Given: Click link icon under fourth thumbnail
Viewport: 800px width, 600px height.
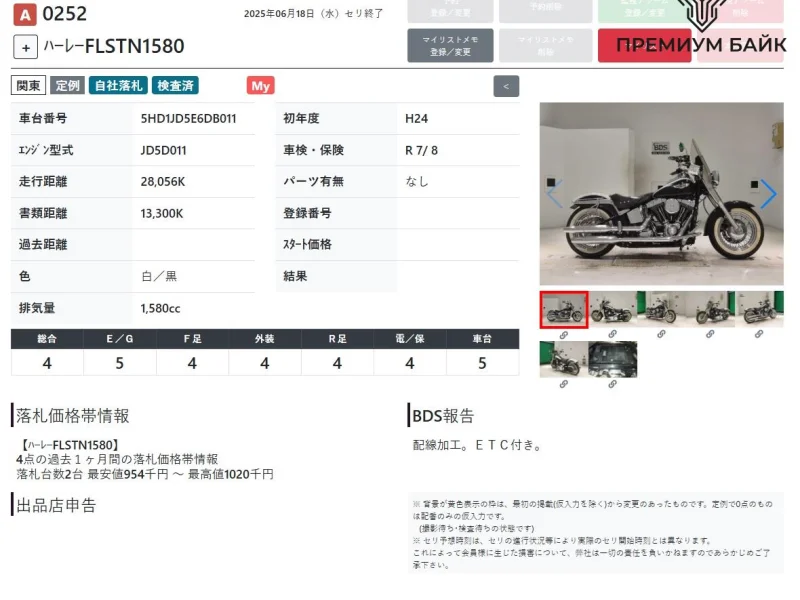Looking at the screenshot, I should (711, 335).
